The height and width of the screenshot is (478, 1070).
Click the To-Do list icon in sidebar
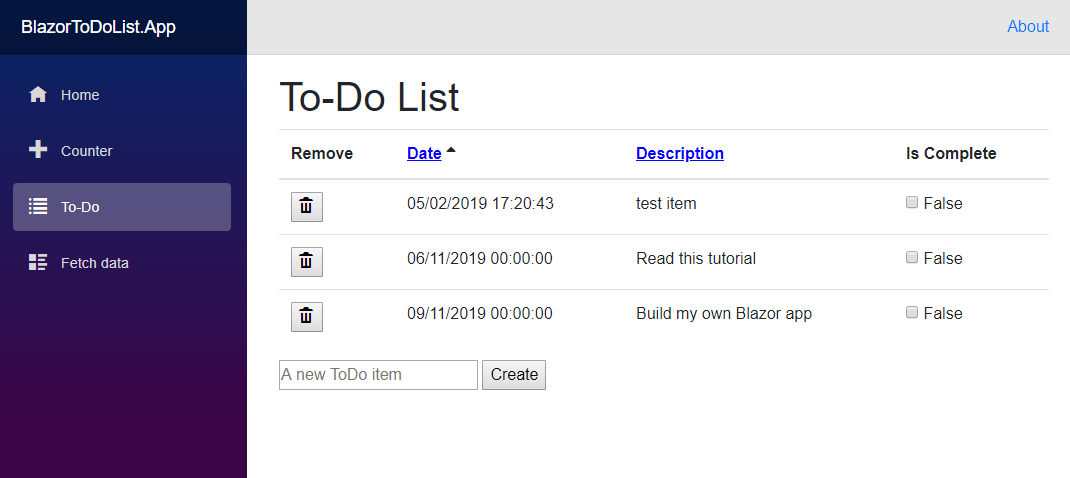click(x=38, y=206)
